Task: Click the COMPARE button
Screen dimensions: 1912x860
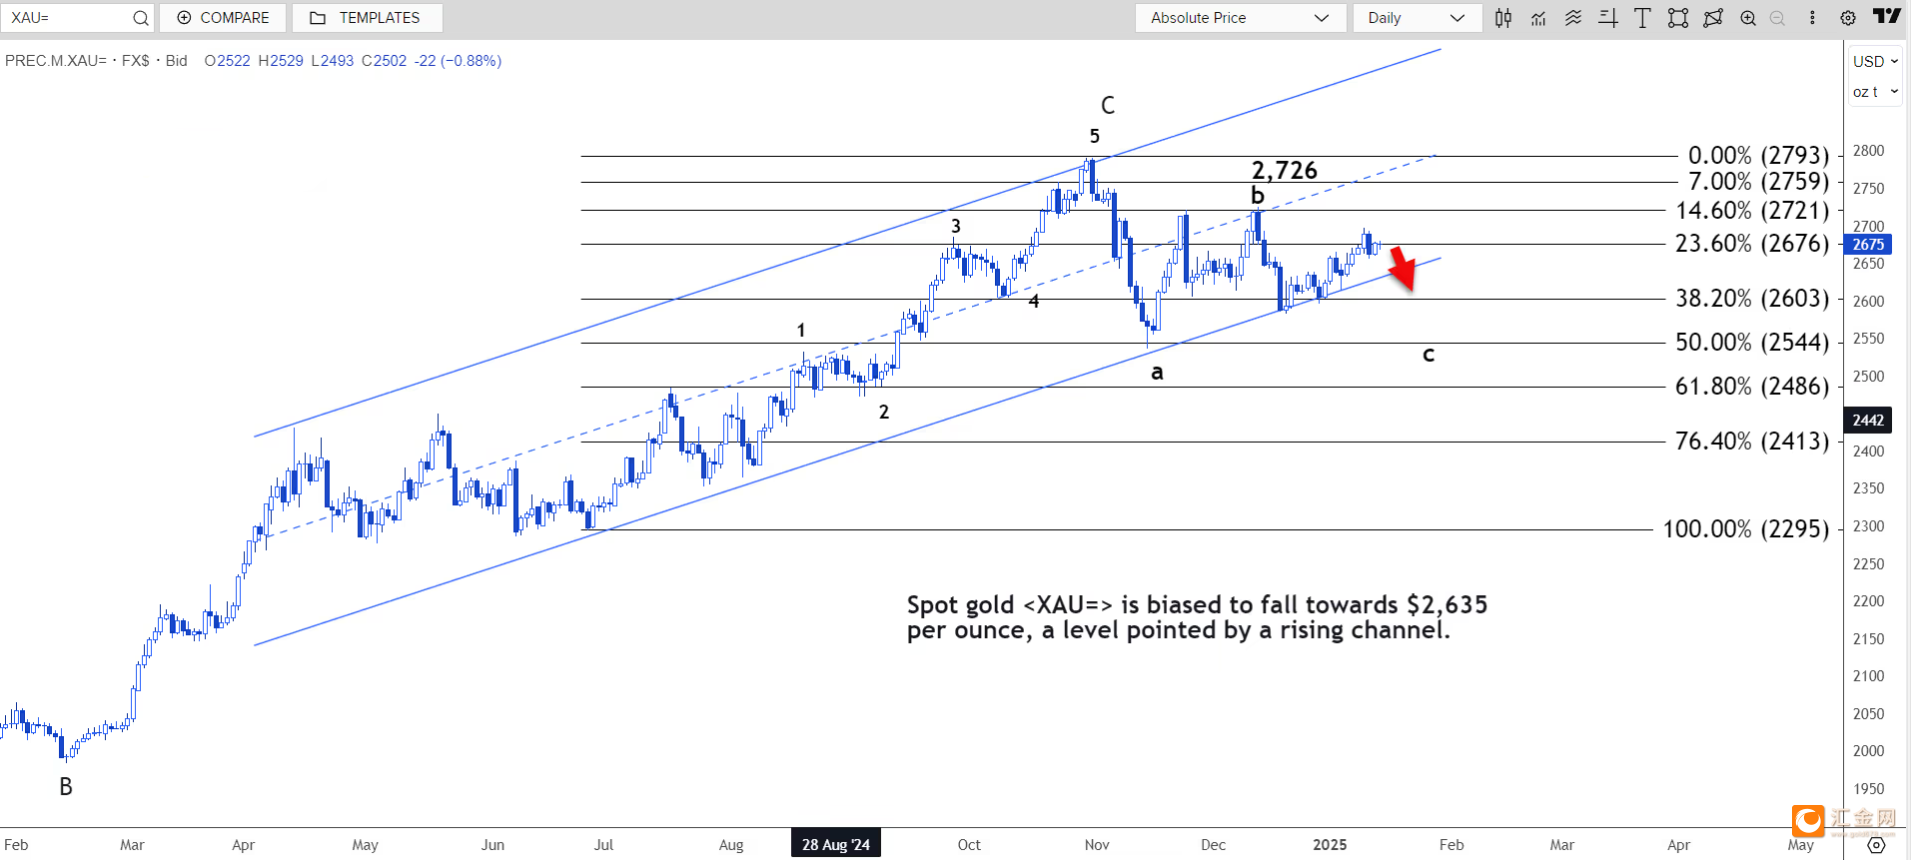Action: point(223,18)
